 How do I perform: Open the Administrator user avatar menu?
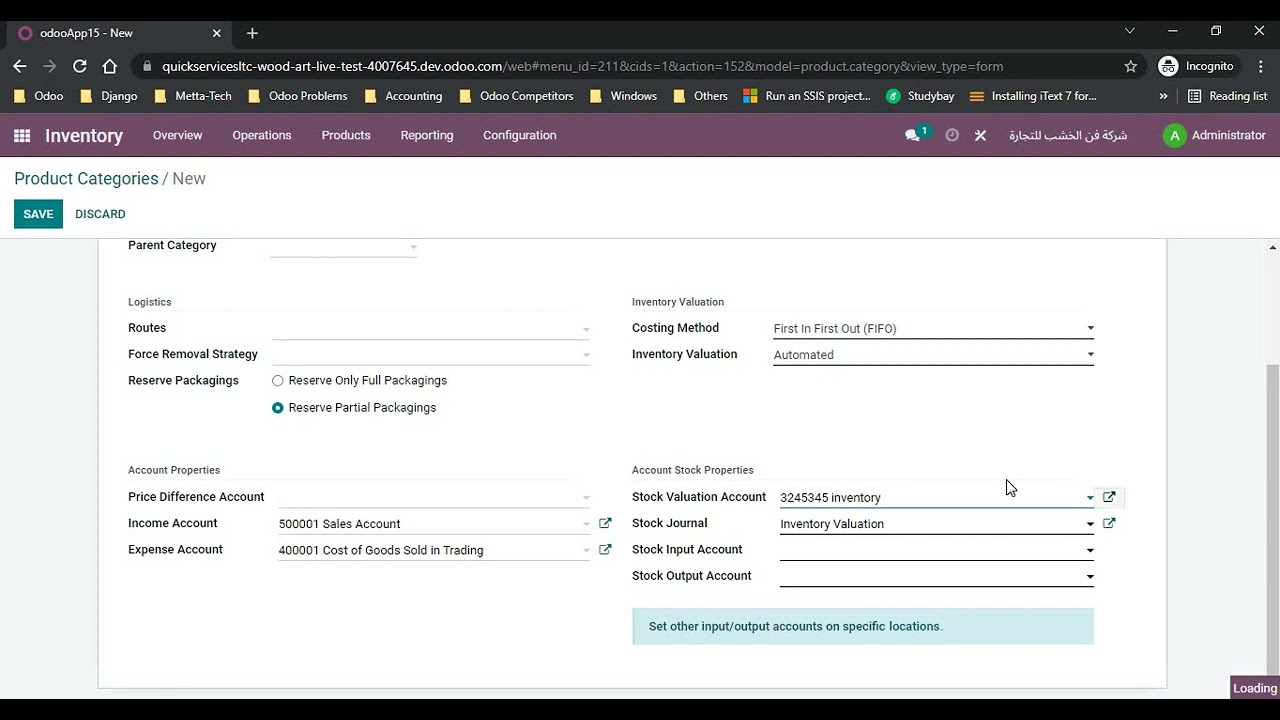coord(1215,135)
